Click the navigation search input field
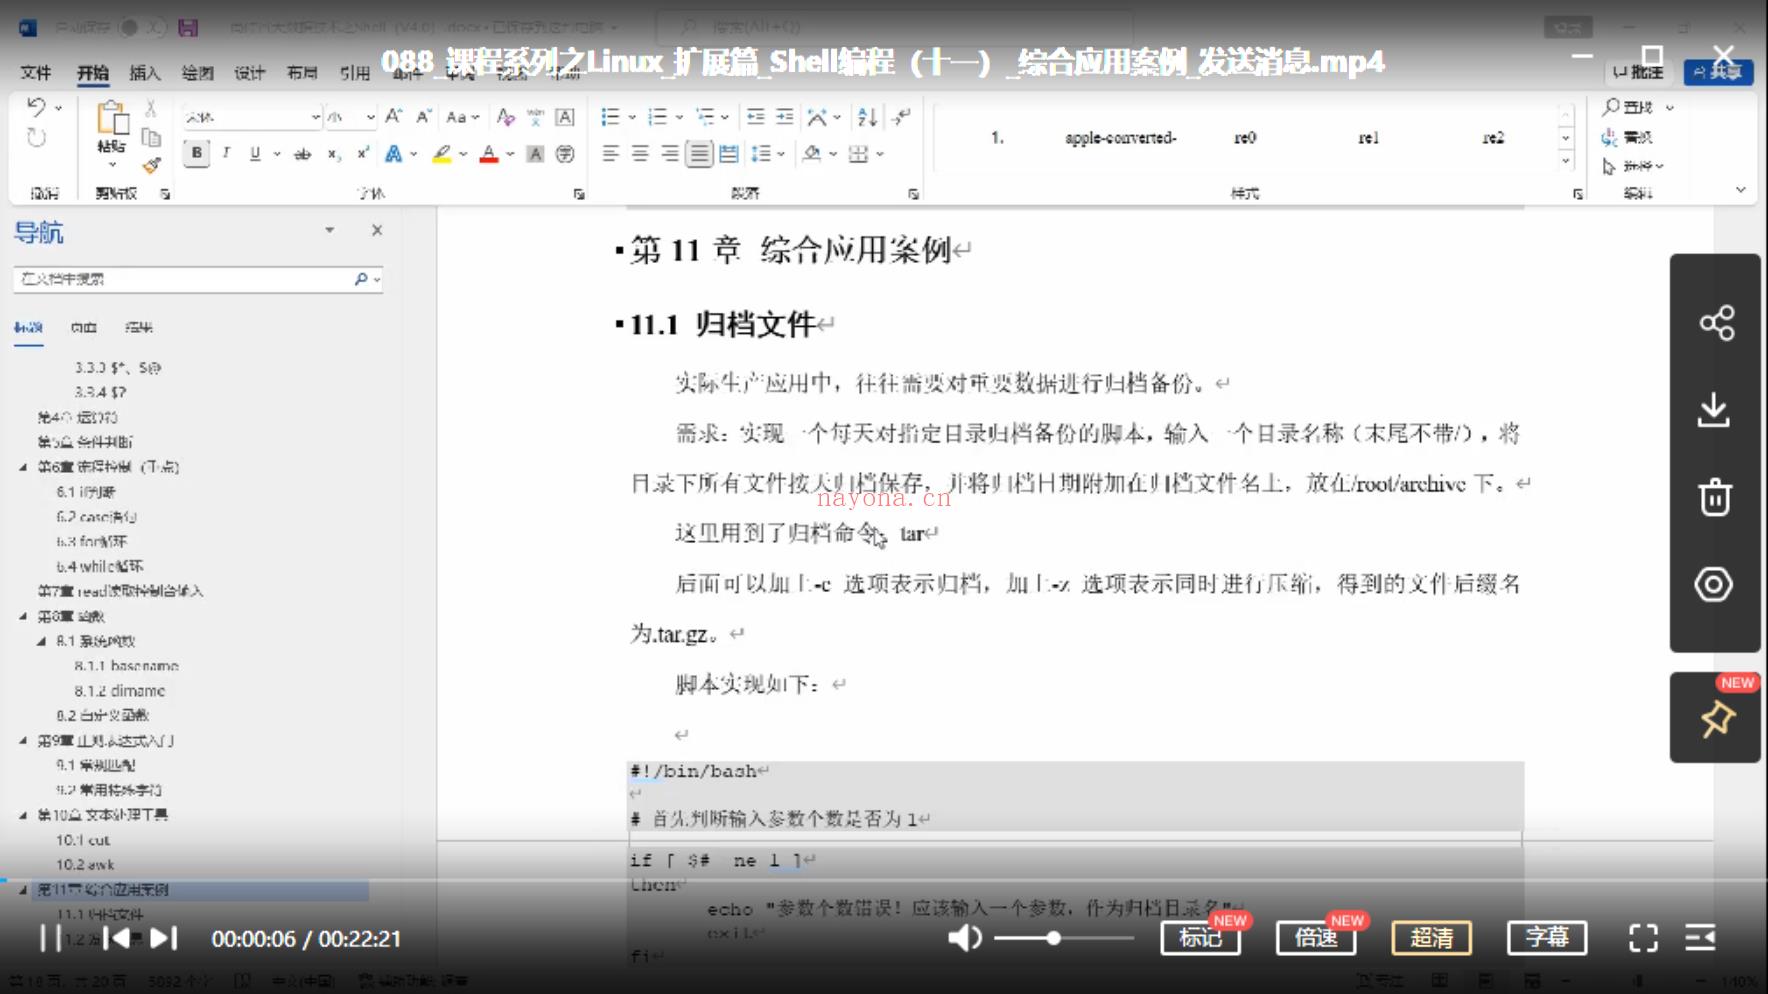 [x=185, y=279]
